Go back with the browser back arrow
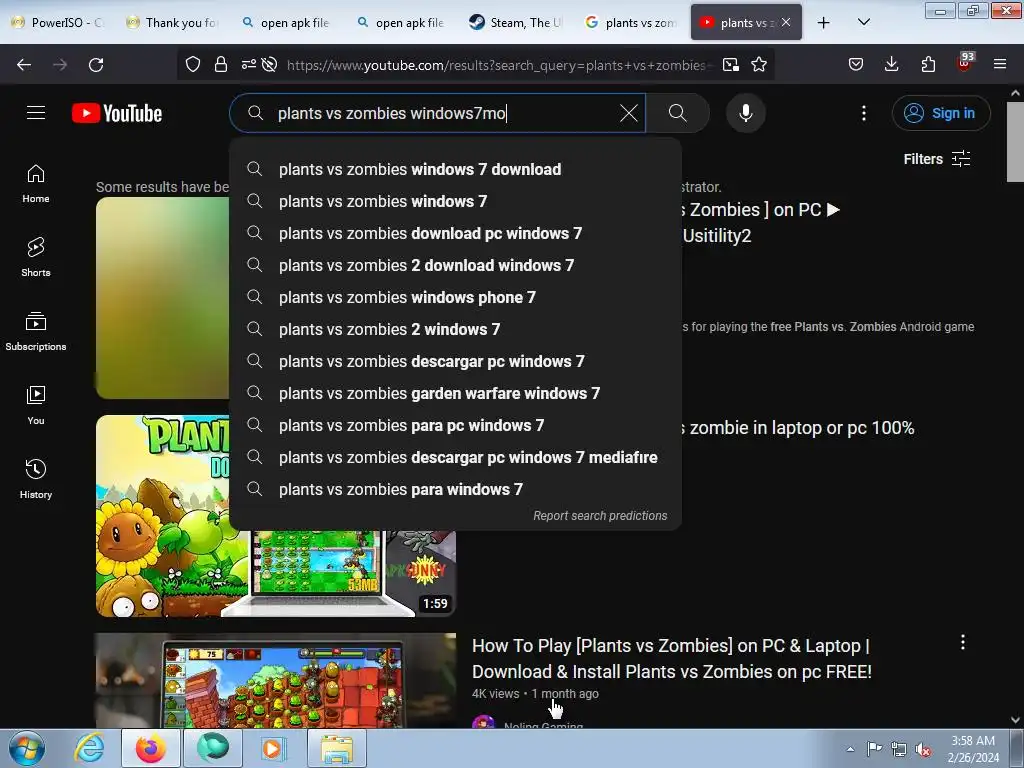Screen dimensions: 1024x768 tap(24, 64)
